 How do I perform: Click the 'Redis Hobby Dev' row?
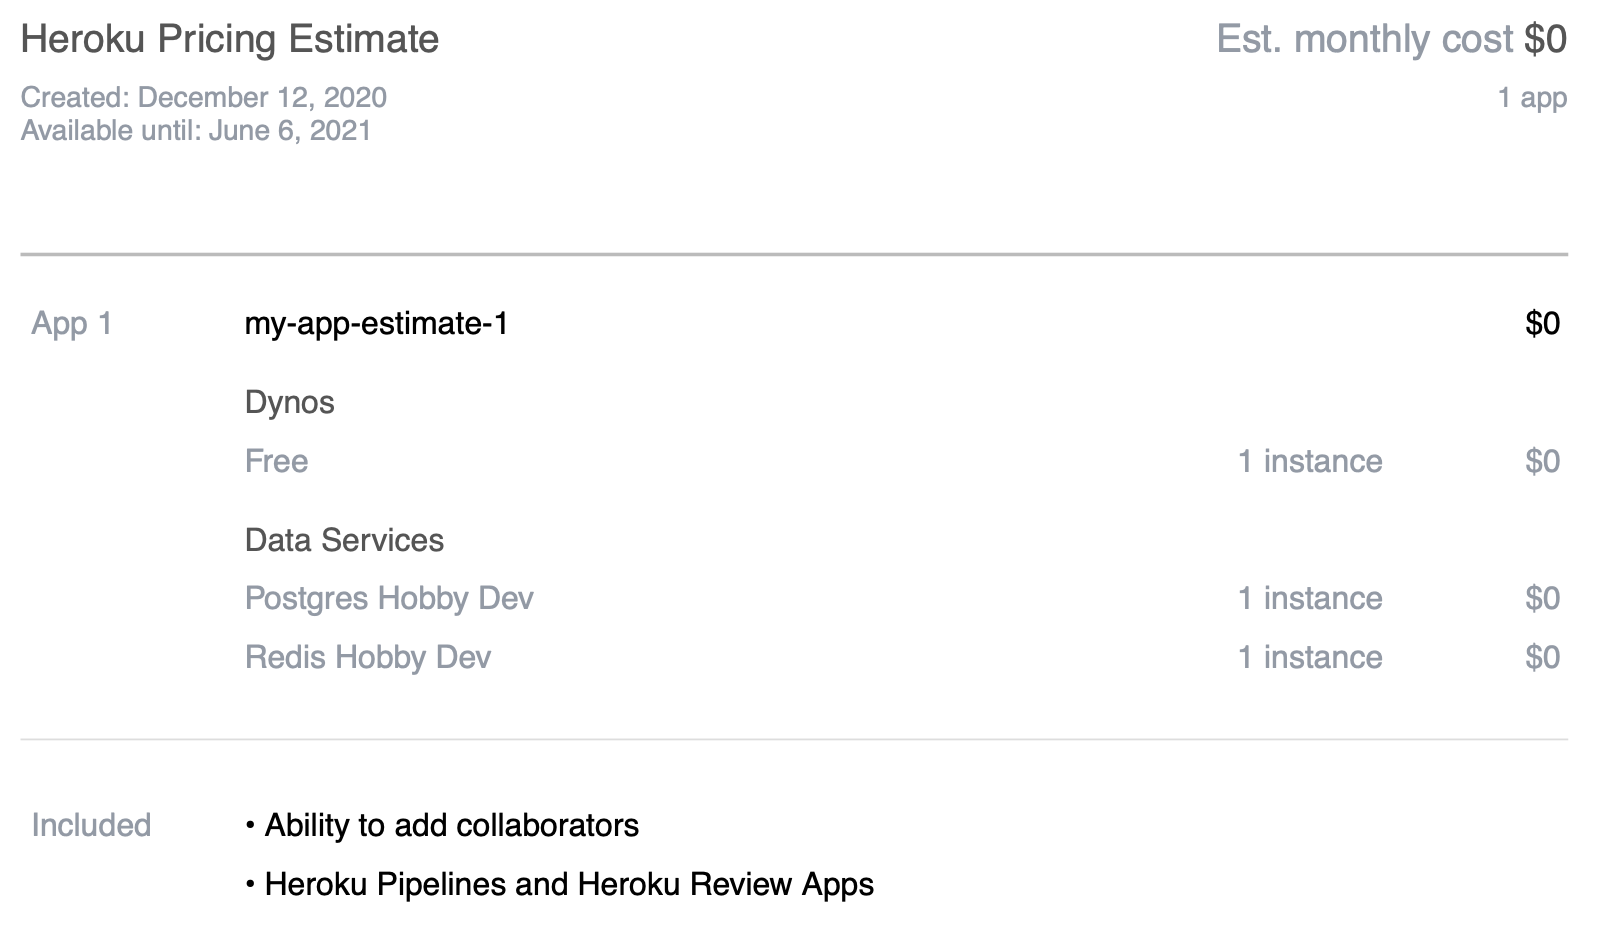[368, 657]
